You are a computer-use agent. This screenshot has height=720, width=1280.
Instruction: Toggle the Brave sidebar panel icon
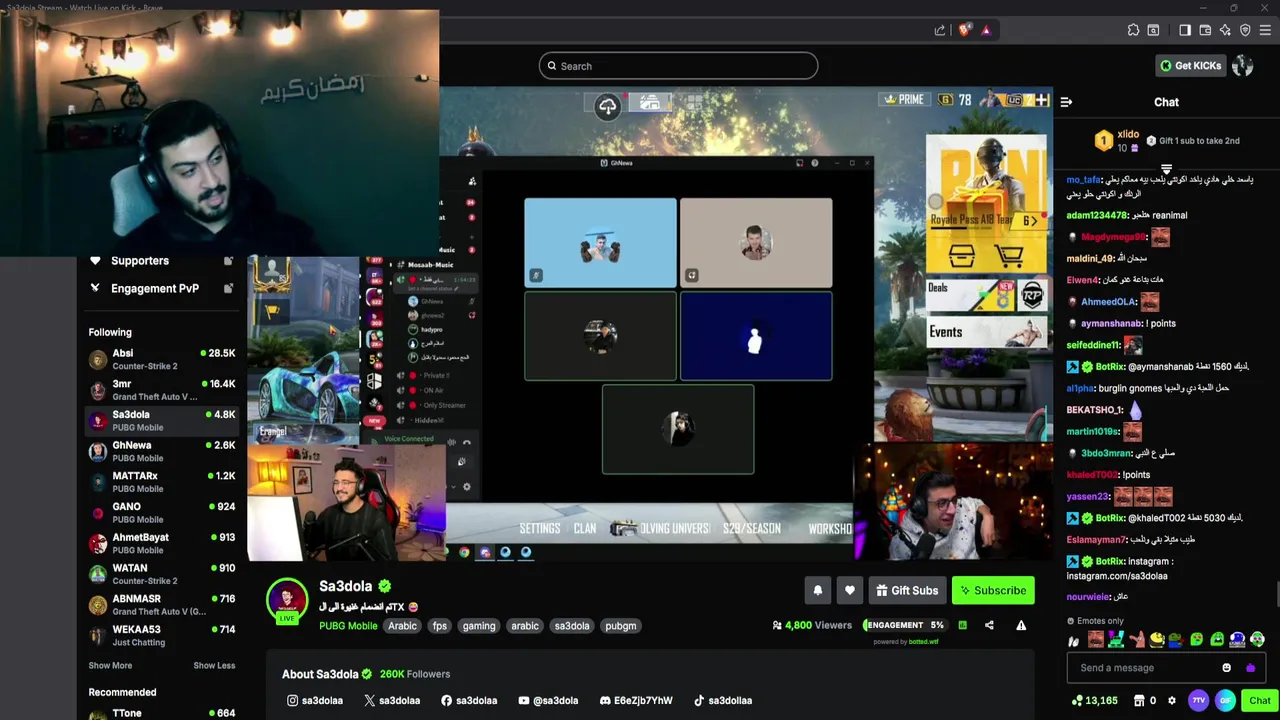1185,30
